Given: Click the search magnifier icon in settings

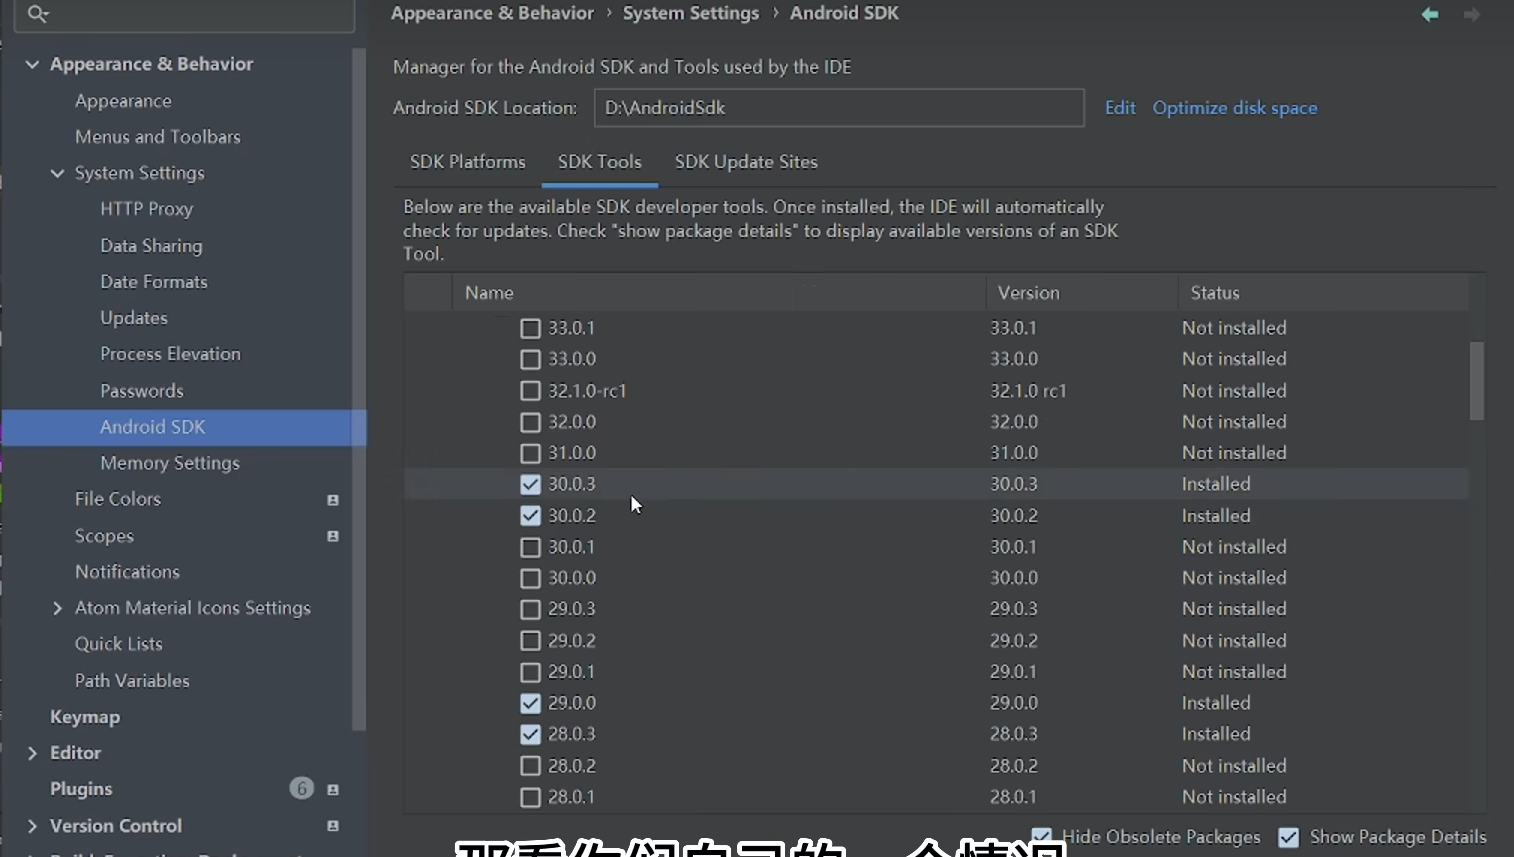Looking at the screenshot, I should pyautogui.click(x=38, y=13).
